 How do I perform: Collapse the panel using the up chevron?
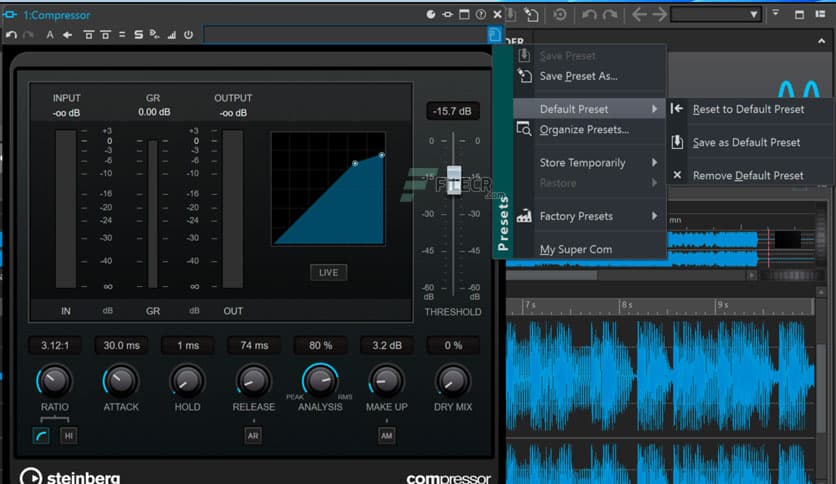[x=822, y=41]
